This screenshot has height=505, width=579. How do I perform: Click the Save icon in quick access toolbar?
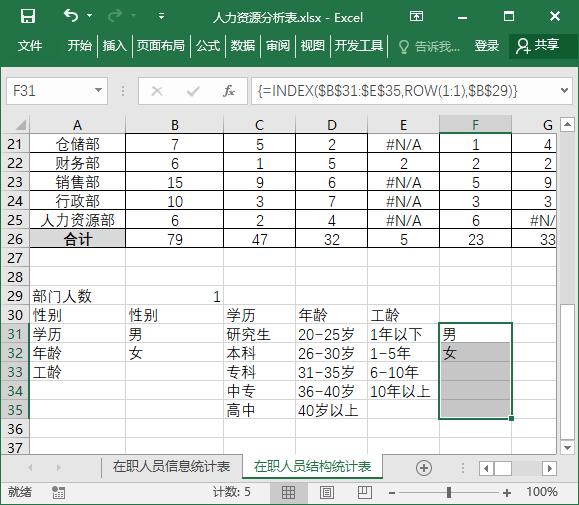[x=28, y=16]
